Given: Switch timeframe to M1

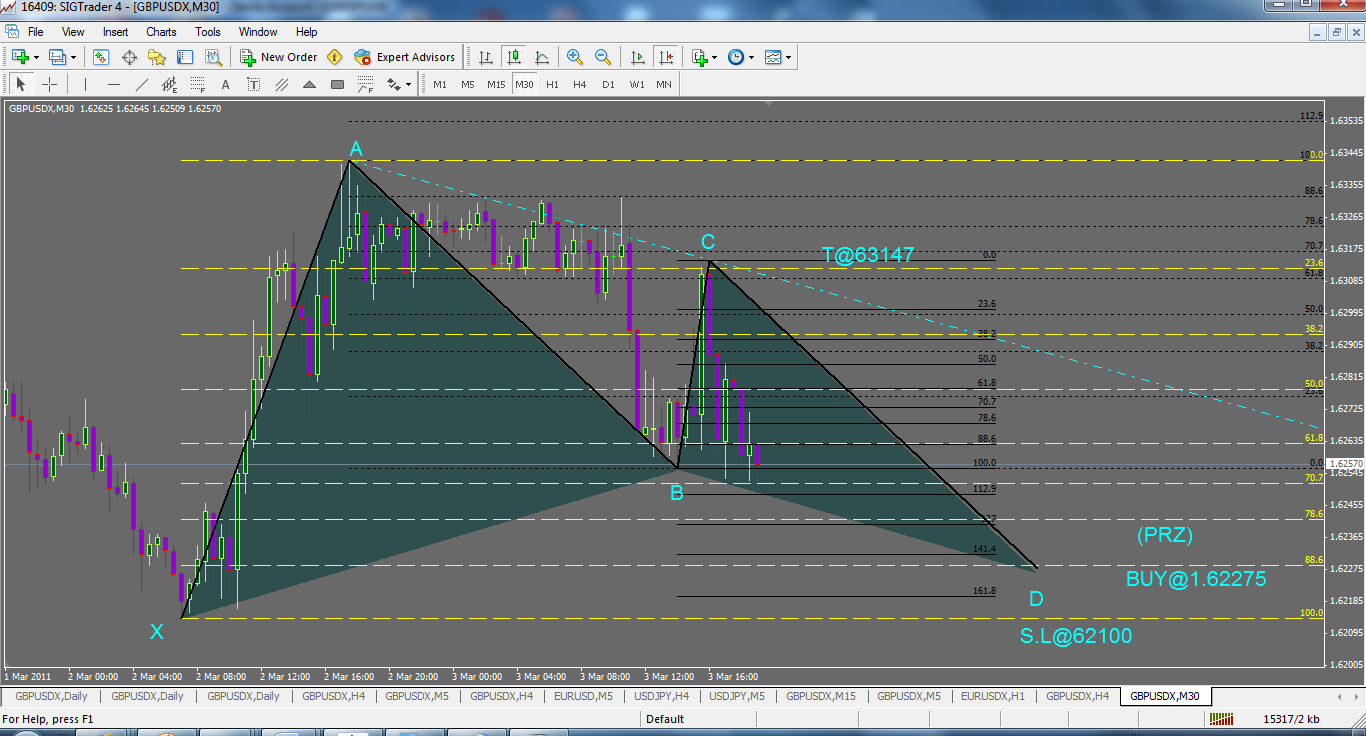Looking at the screenshot, I should (440, 84).
